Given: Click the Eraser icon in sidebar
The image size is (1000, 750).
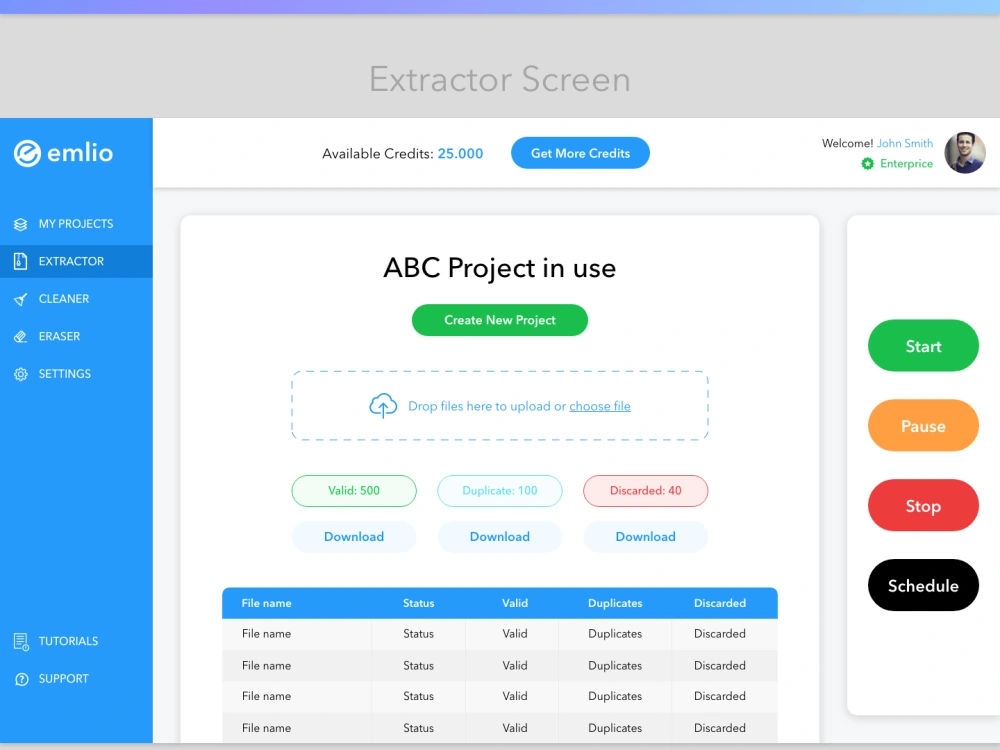Looking at the screenshot, I should (x=20, y=337).
